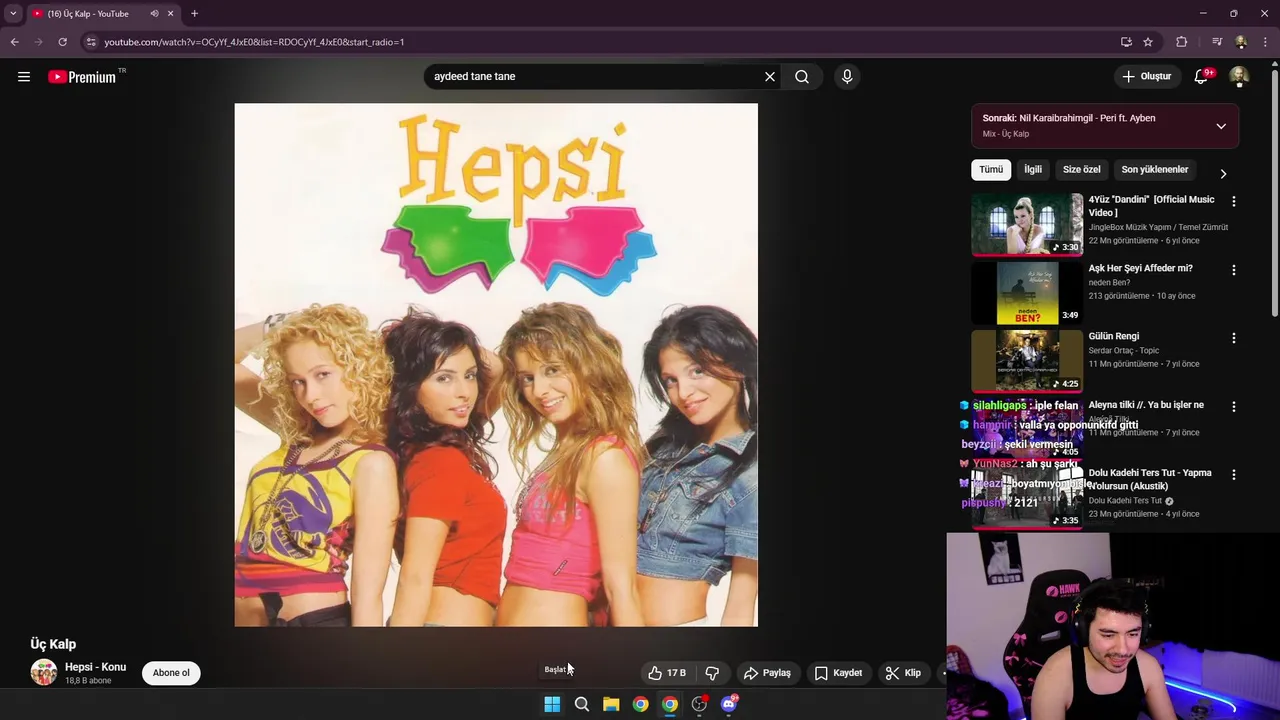The image size is (1280, 720).
Task: Open options menu for 4Yüz Dandini video
Action: pos(1234,202)
